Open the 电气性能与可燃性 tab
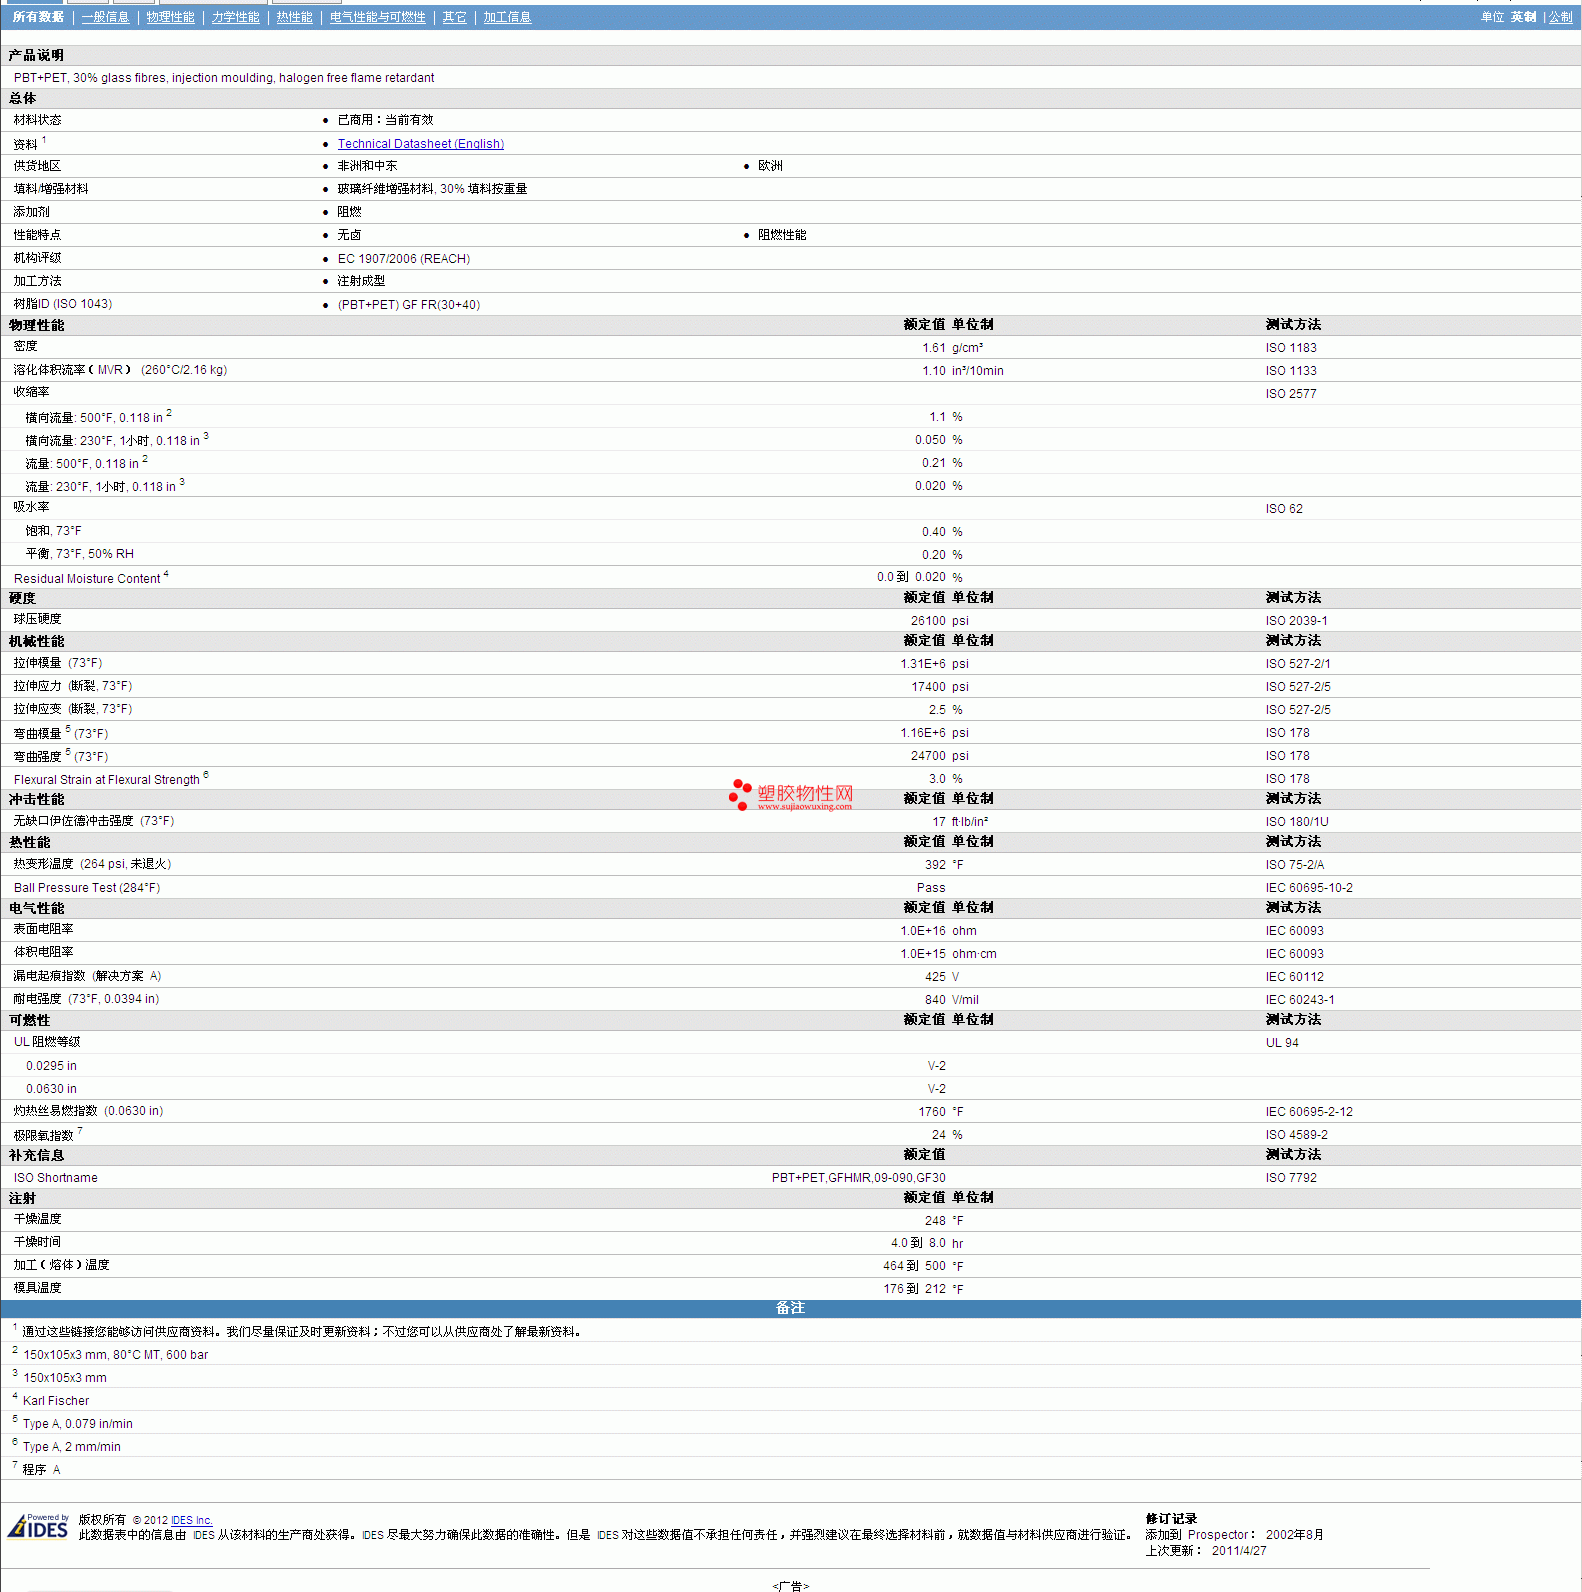The image size is (1582, 1592). 377,17
